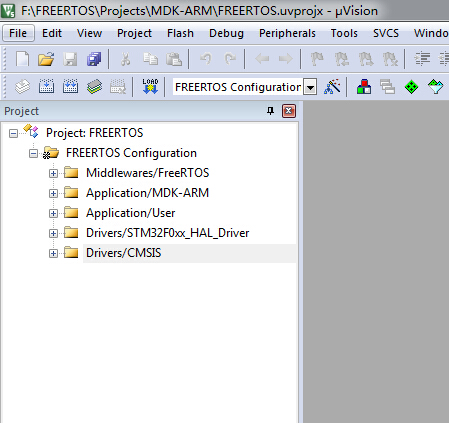Click the New file icon
The height and width of the screenshot is (423, 449).
tap(22, 59)
